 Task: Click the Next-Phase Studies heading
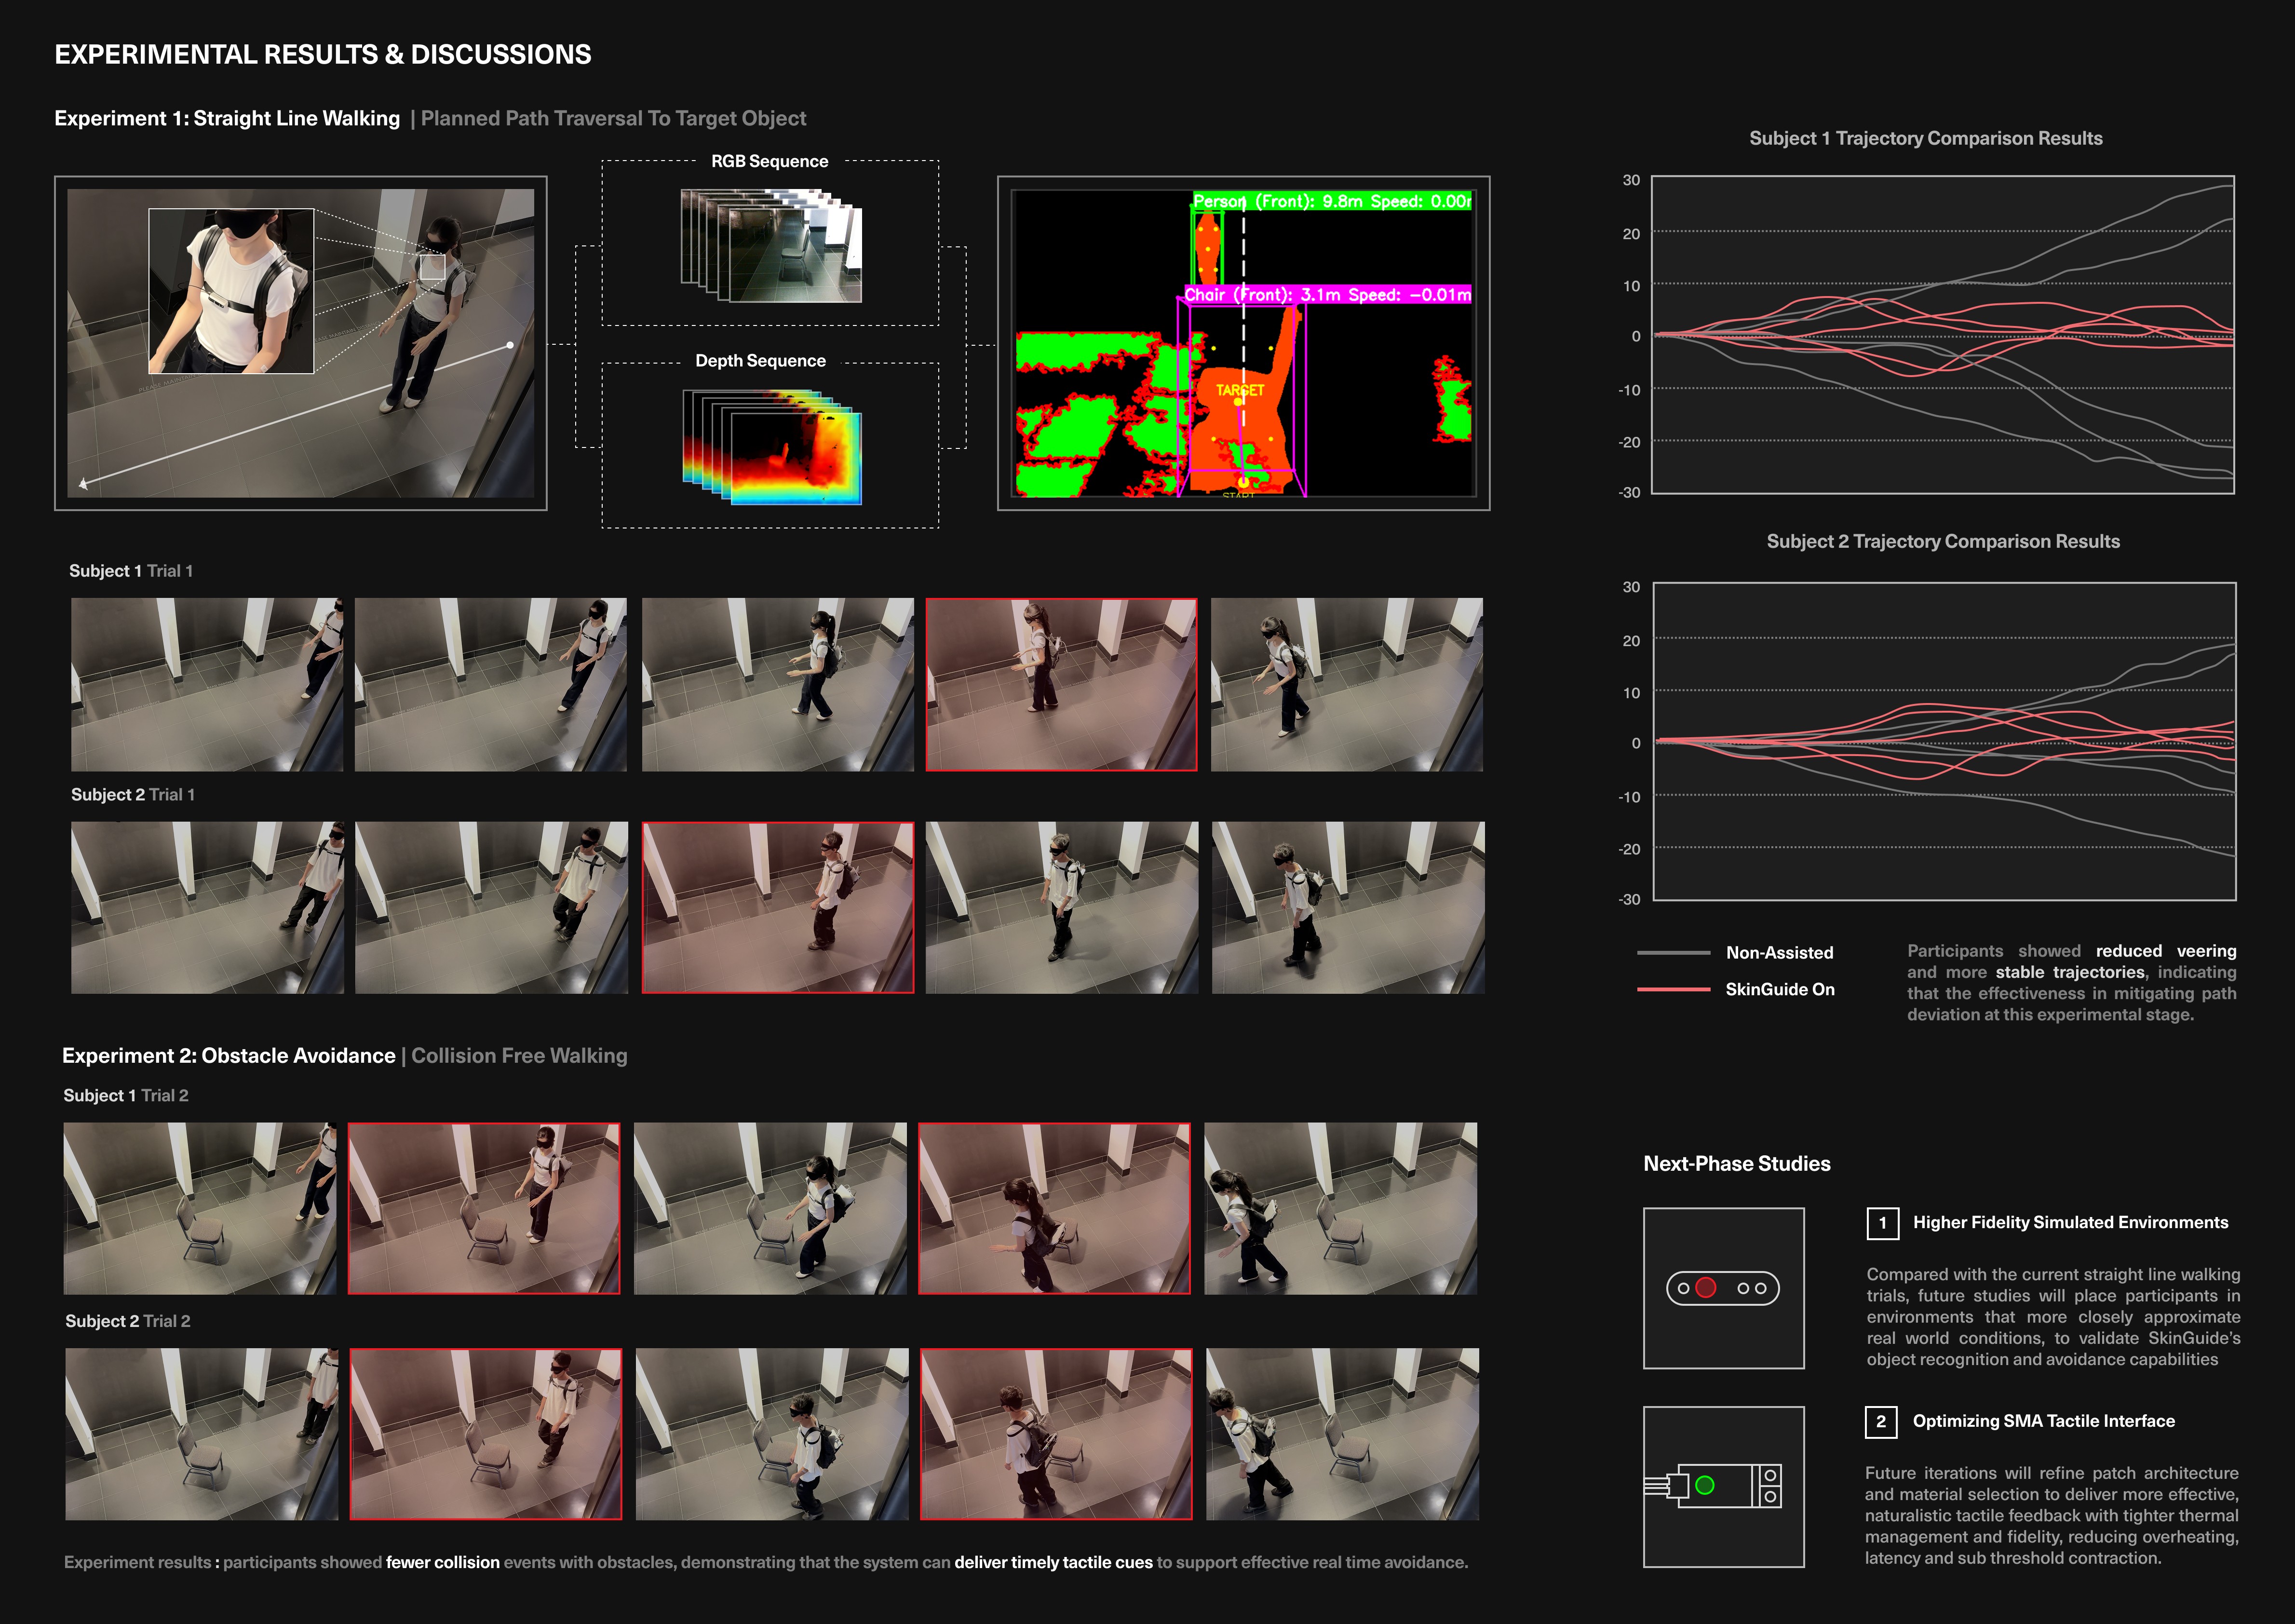click(1736, 1164)
